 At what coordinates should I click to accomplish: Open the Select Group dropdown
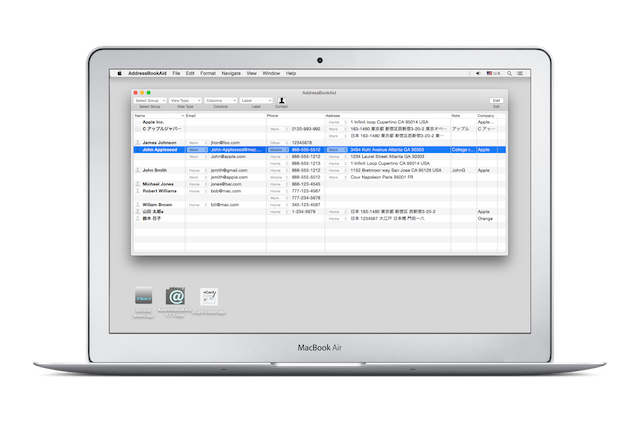tap(150, 100)
